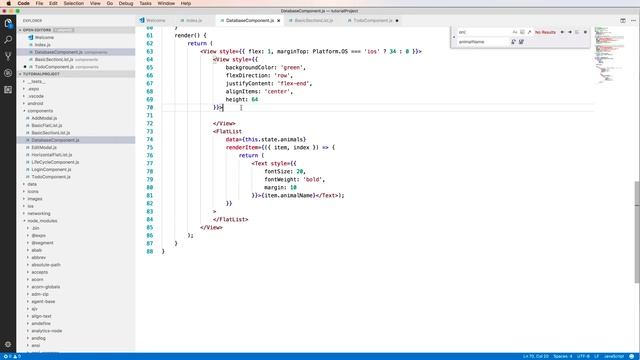Click in the find input field

click(484, 32)
